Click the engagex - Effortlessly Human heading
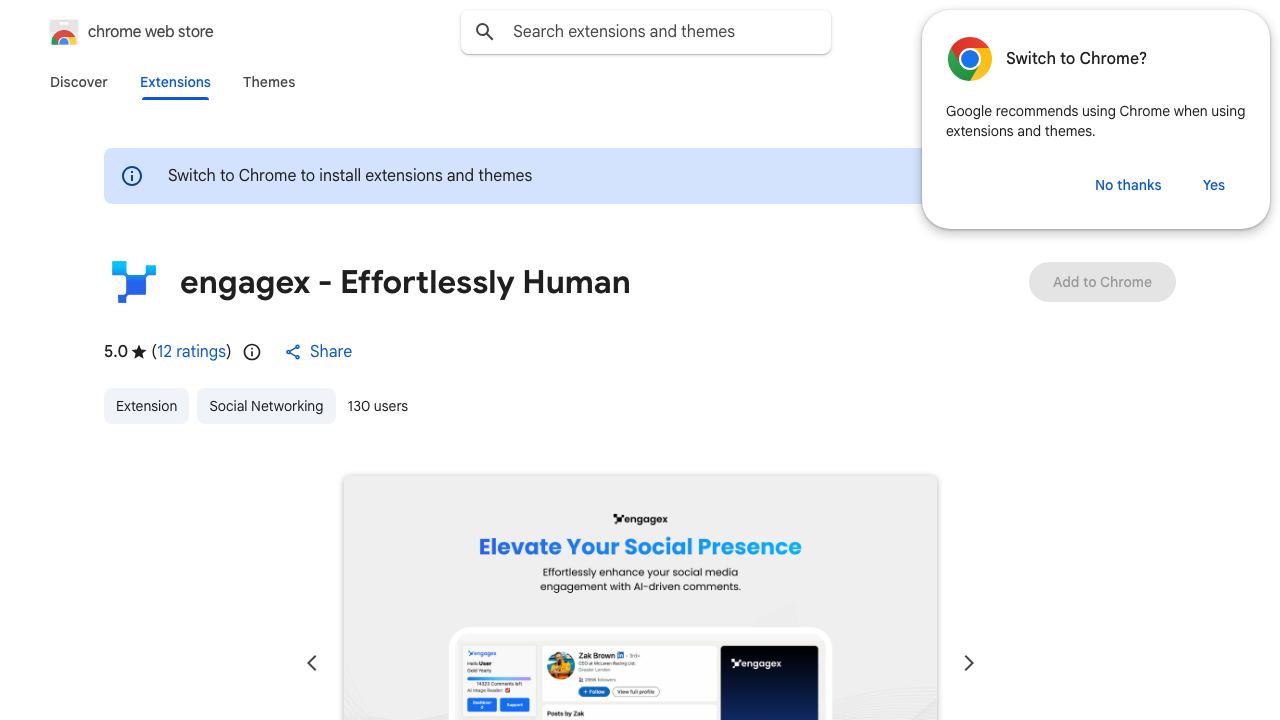This screenshot has width=1280, height=720. [405, 282]
